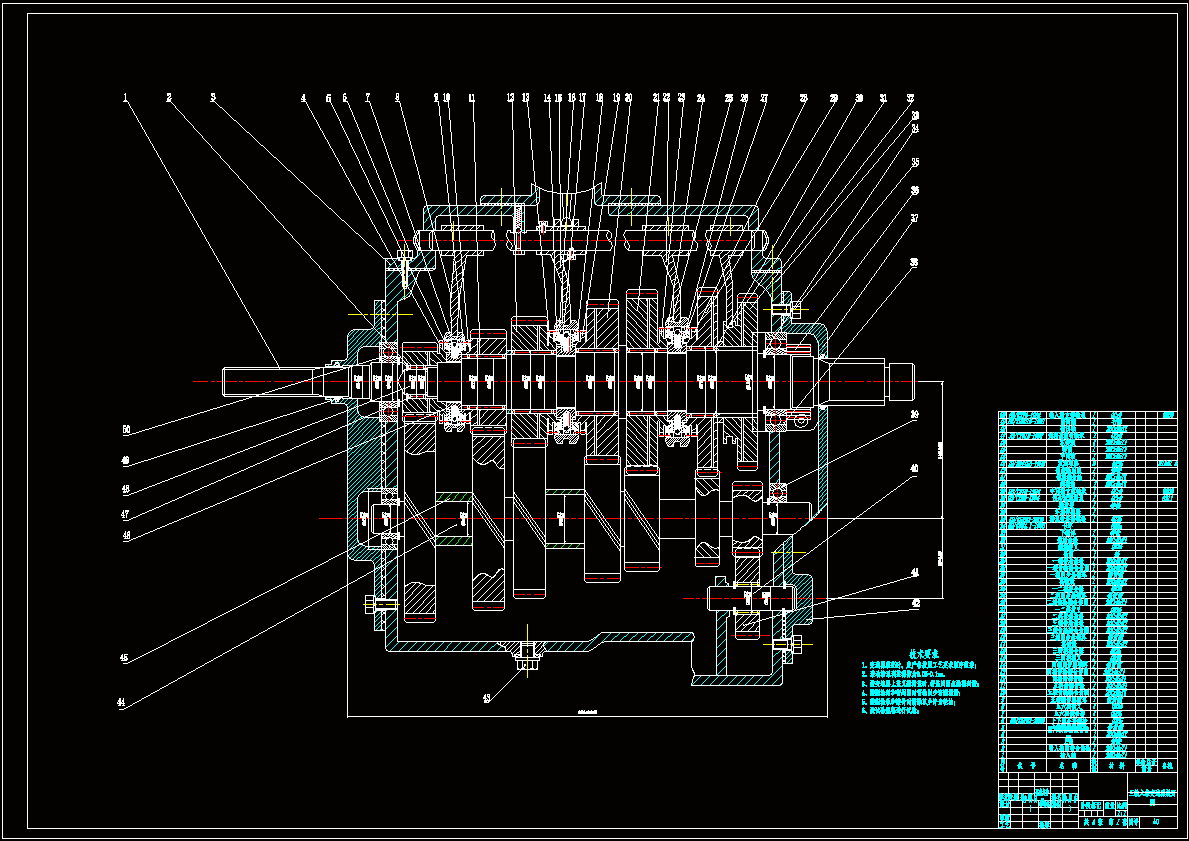The height and width of the screenshot is (841, 1189).
Task: Select callout number 29
Action: tap(833, 98)
